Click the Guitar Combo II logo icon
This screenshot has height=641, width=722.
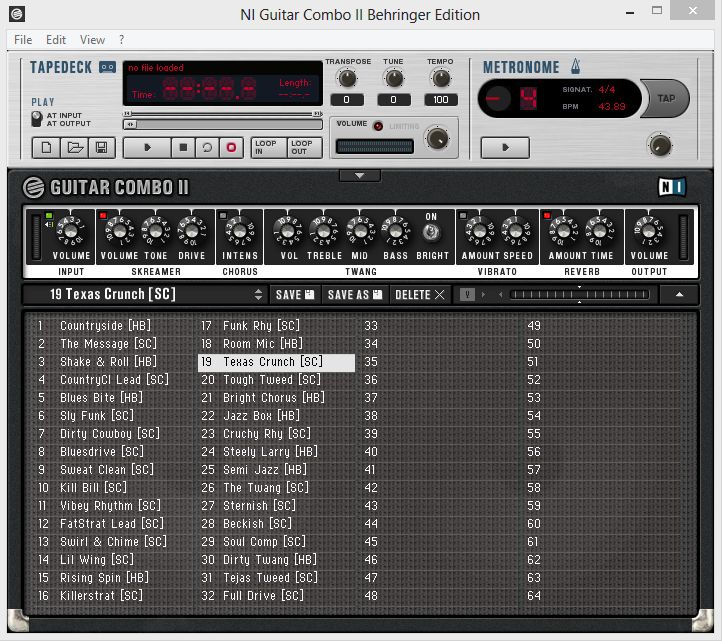click(x=33, y=187)
